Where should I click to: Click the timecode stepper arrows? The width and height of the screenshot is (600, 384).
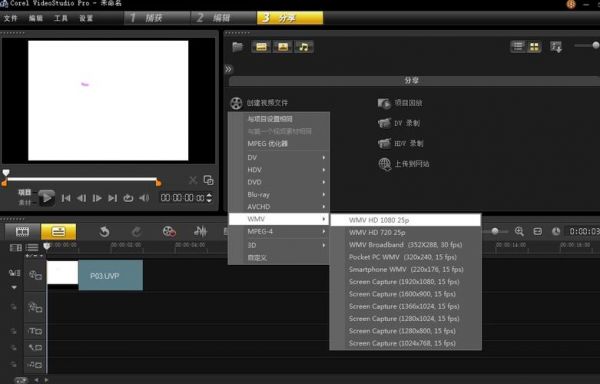point(209,198)
